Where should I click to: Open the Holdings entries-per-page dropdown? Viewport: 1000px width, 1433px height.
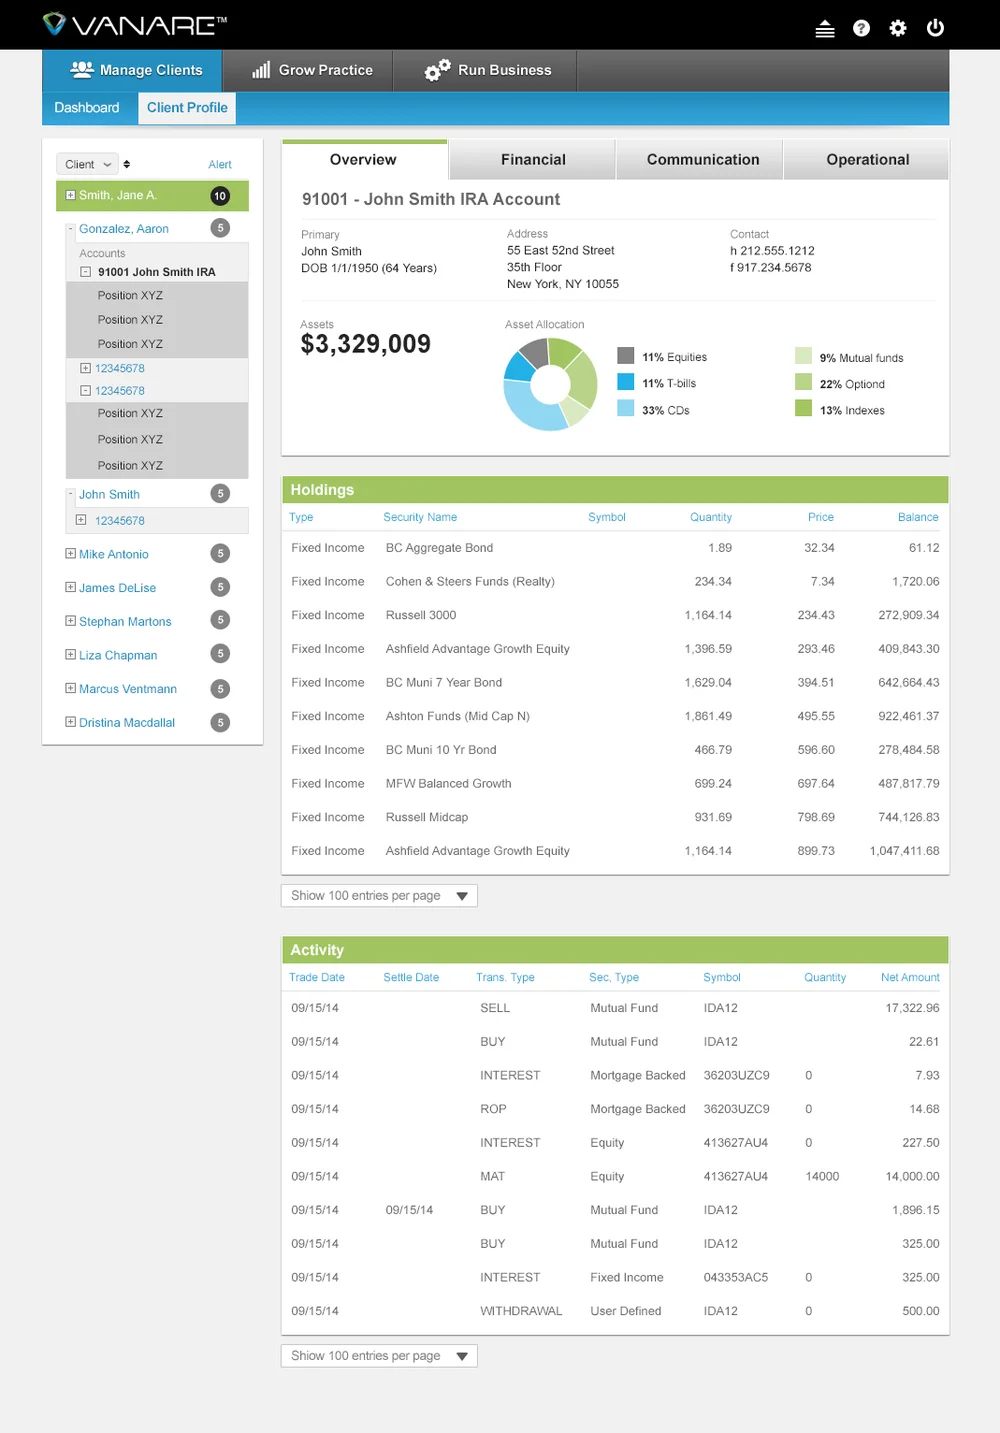coord(378,895)
